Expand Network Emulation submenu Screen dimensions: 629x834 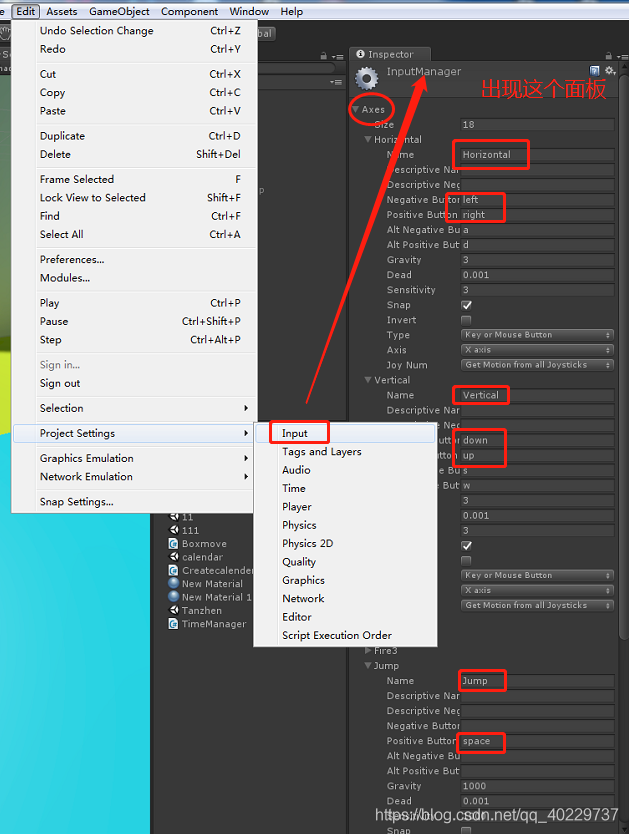(x=134, y=477)
